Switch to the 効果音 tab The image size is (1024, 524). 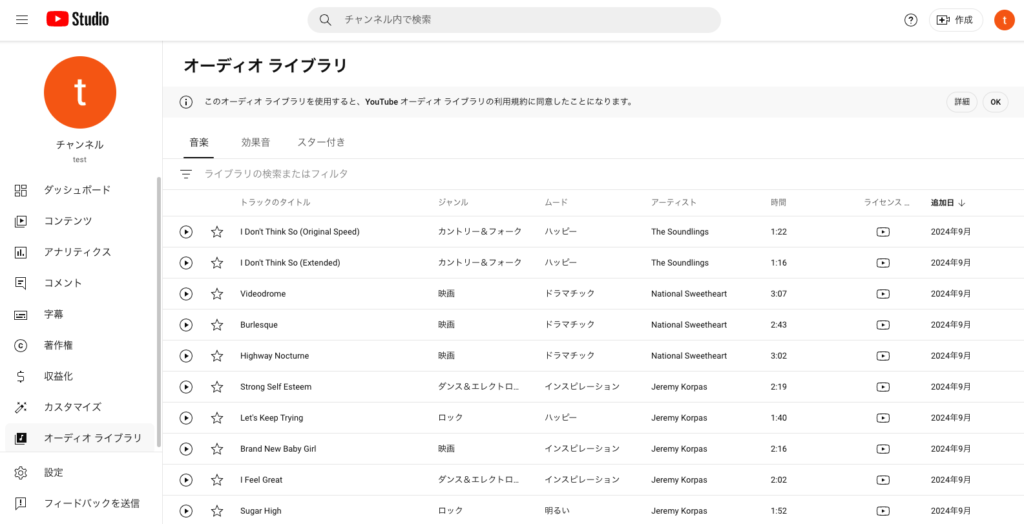click(255, 142)
